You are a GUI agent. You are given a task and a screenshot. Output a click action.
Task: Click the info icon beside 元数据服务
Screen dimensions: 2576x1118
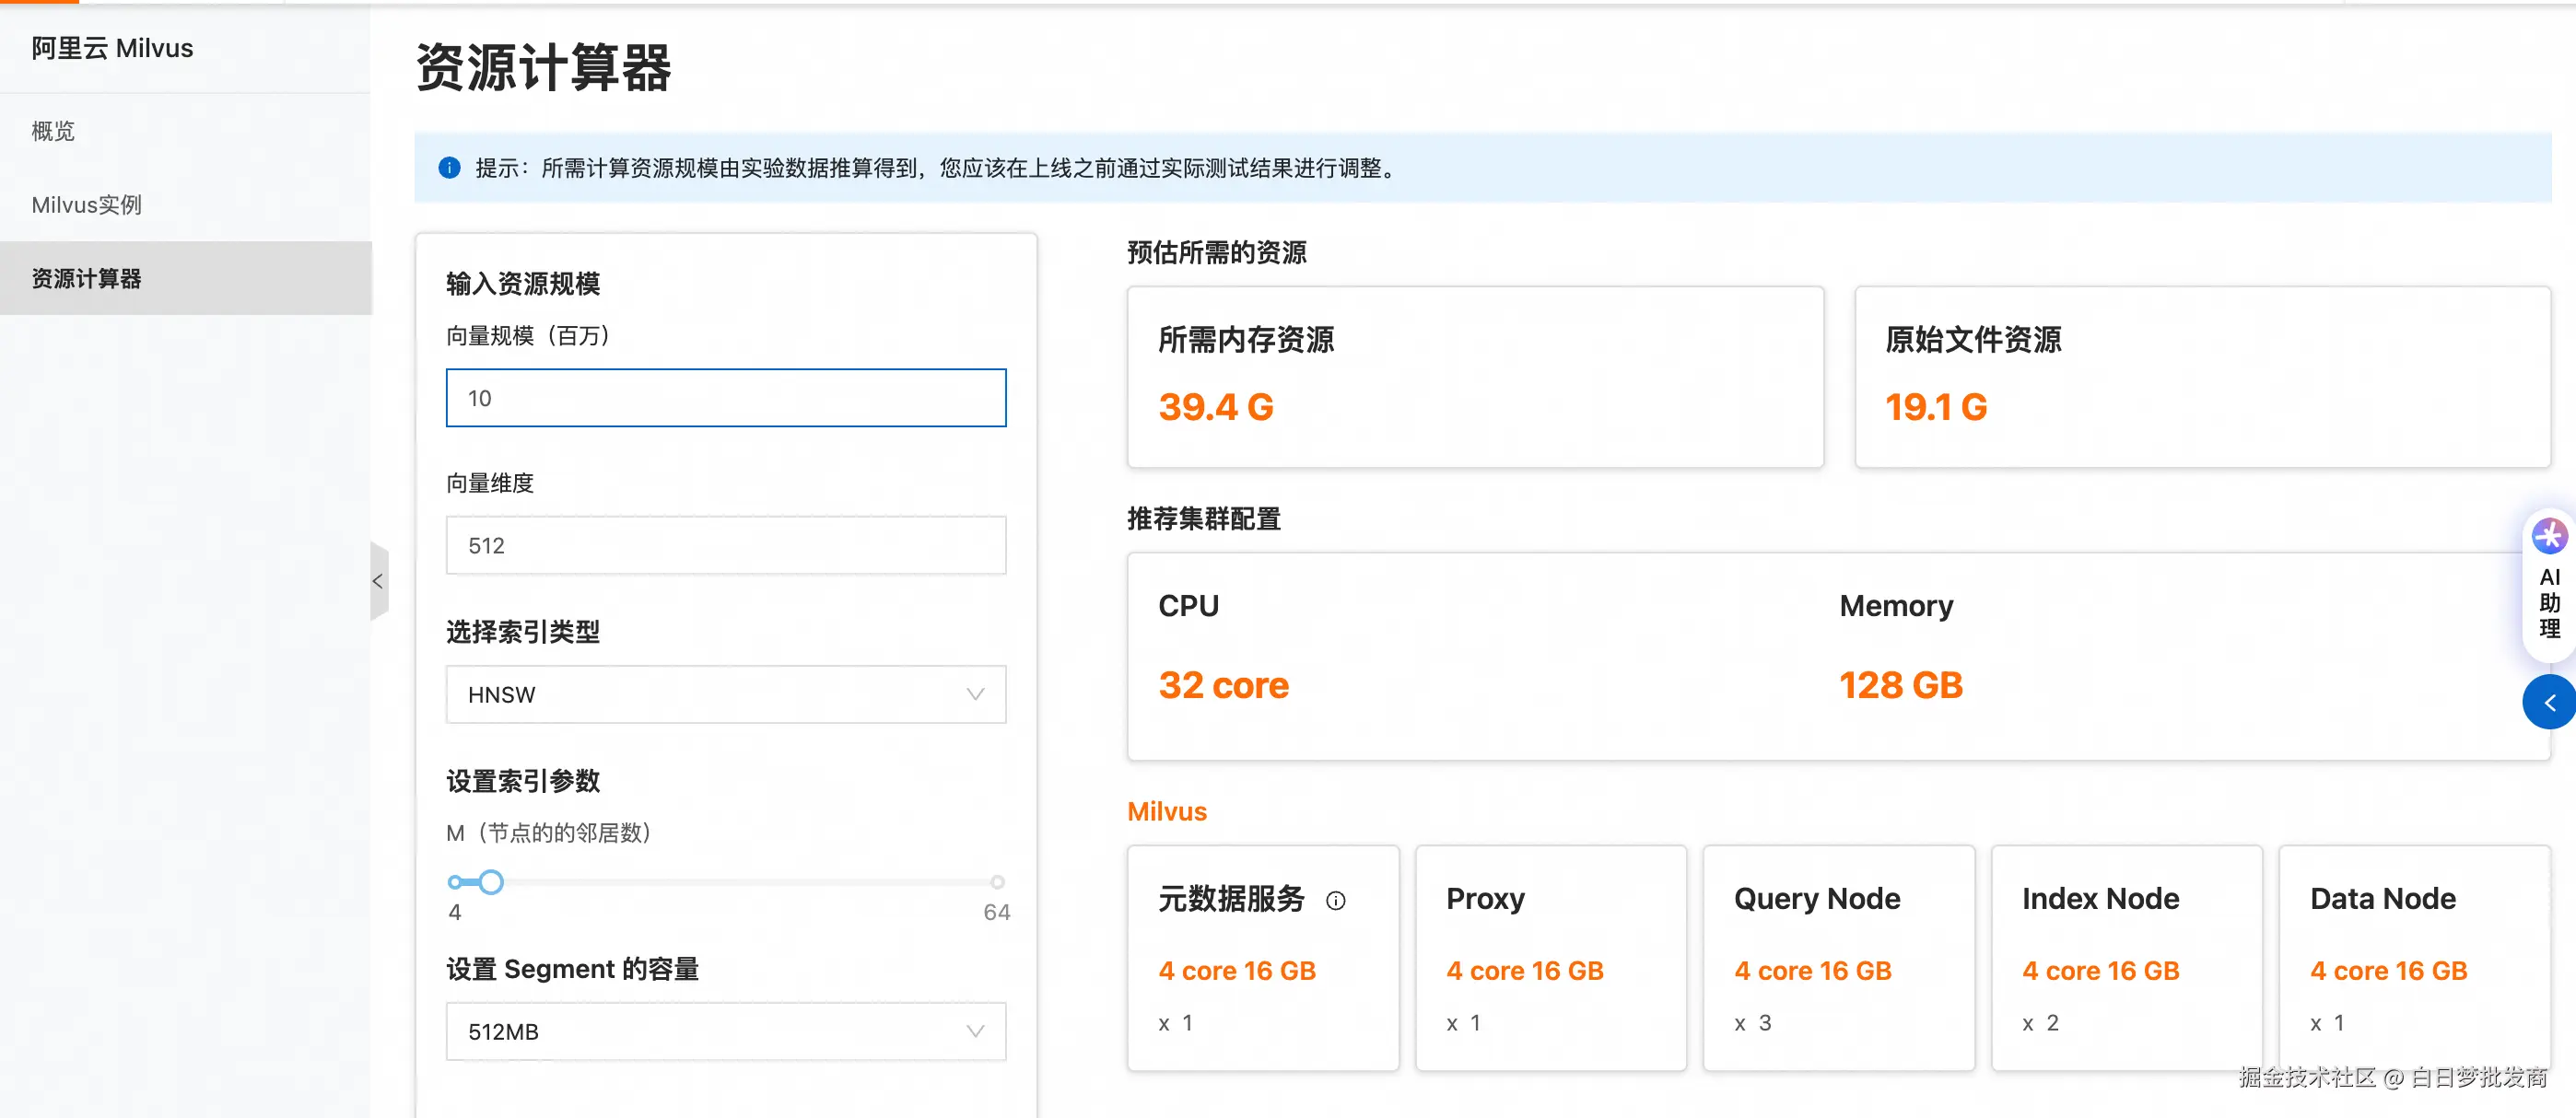click(x=1335, y=901)
